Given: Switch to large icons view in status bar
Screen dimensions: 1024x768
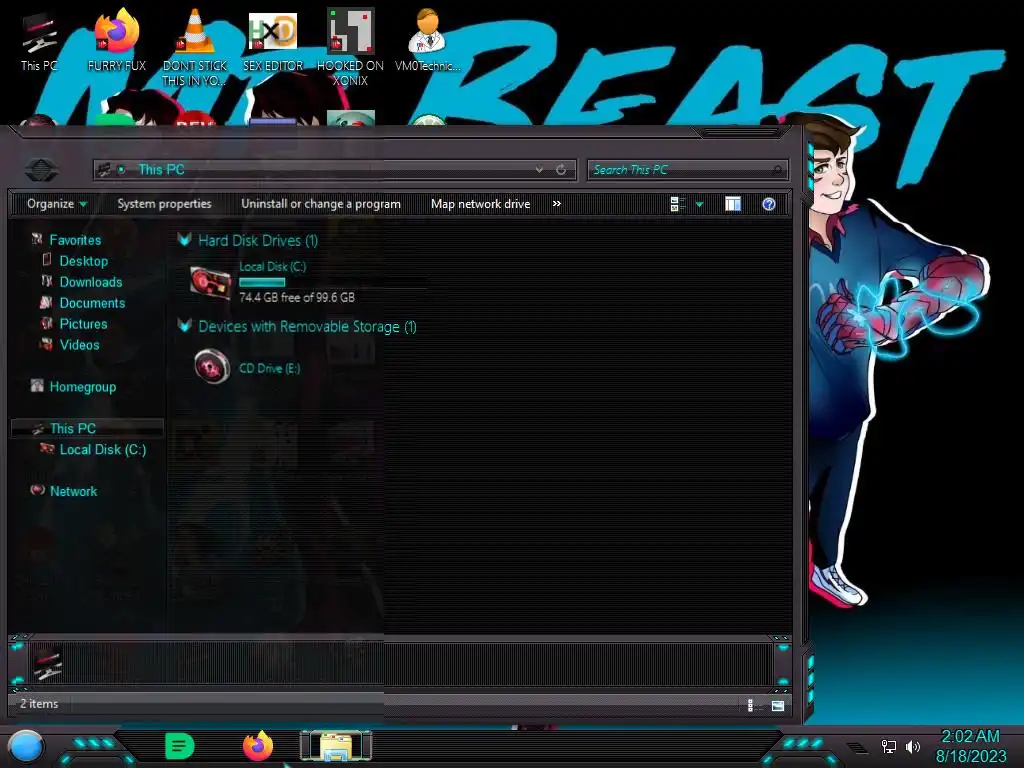Looking at the screenshot, I should 777,705.
